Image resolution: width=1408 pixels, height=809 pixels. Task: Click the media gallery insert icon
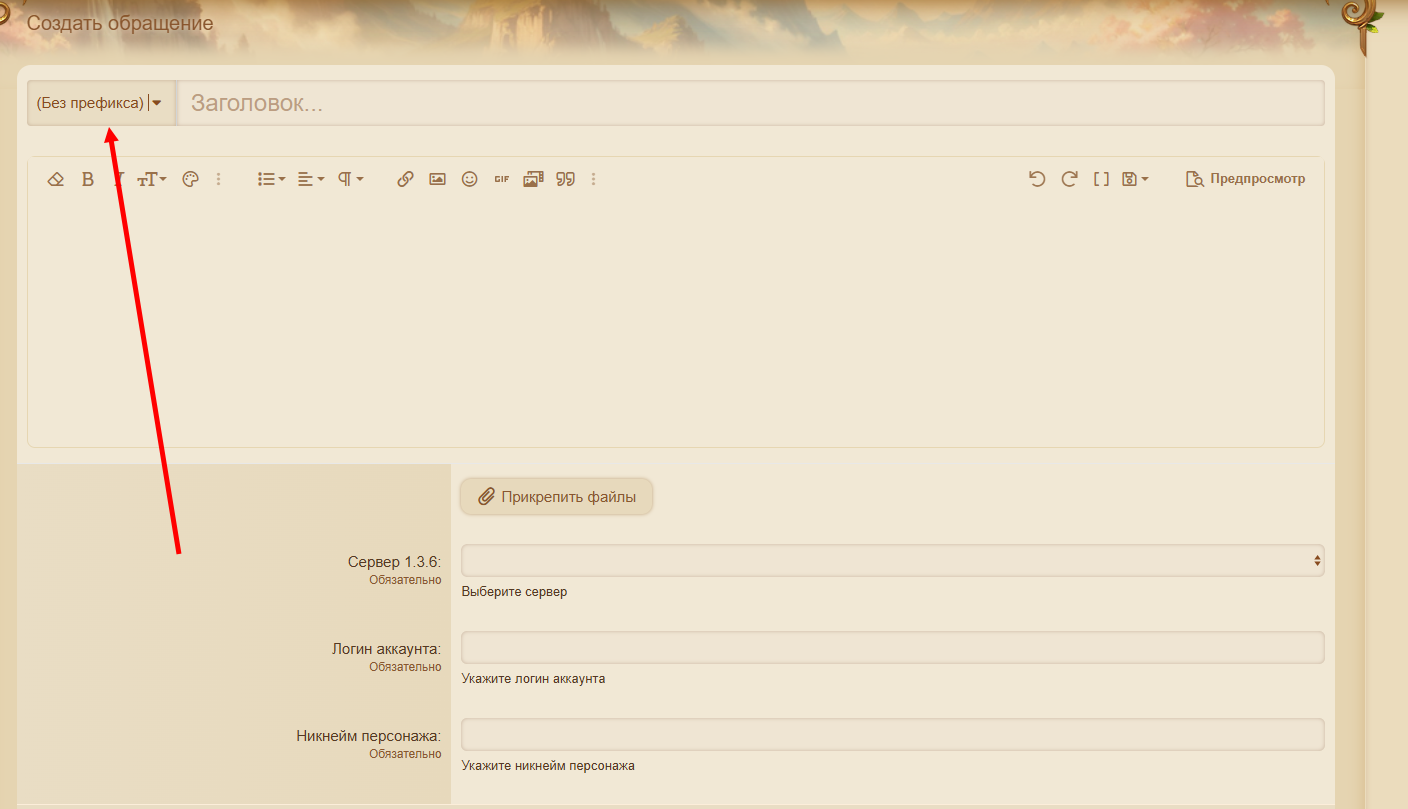[533, 179]
